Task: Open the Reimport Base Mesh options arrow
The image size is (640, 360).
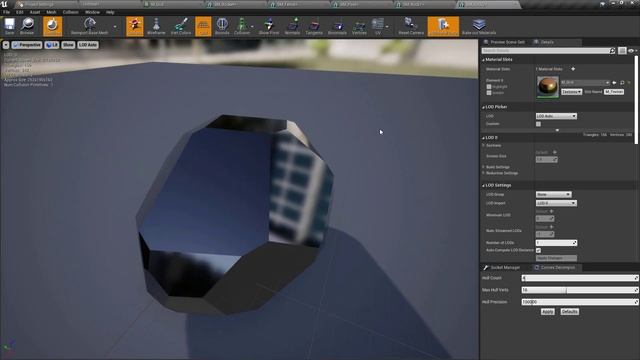Action: point(115,27)
